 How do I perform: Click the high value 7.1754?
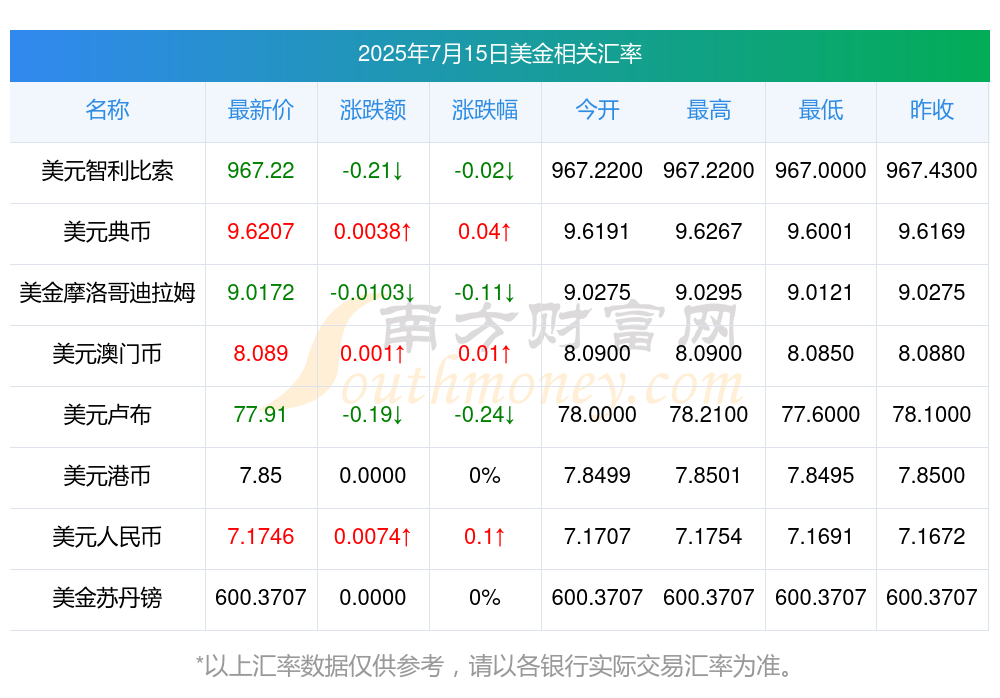click(709, 537)
